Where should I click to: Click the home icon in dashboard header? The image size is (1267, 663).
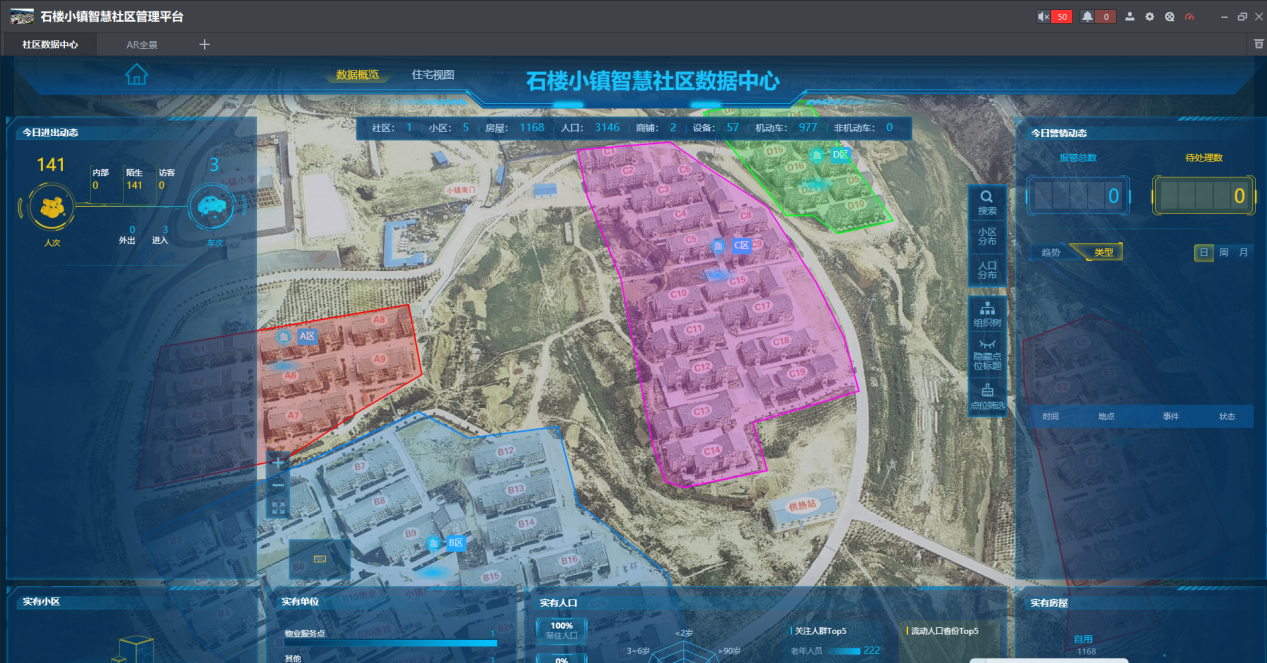137,74
